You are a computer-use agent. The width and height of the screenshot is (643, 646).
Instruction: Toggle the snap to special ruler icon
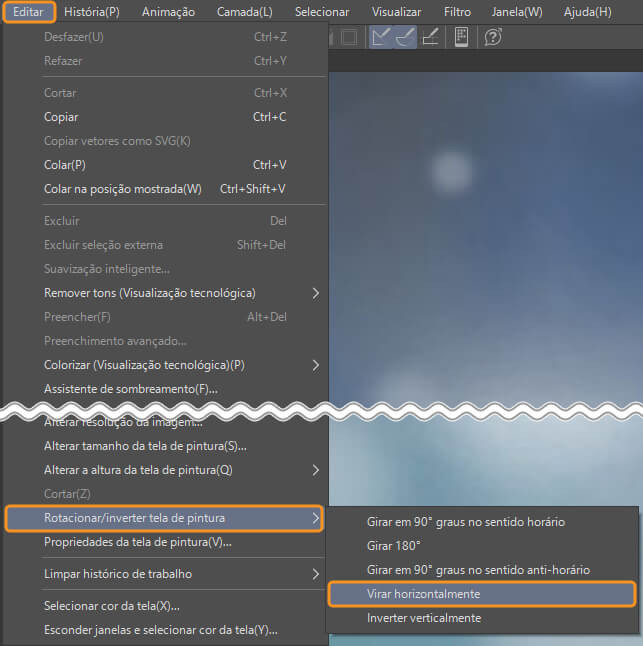(405, 37)
